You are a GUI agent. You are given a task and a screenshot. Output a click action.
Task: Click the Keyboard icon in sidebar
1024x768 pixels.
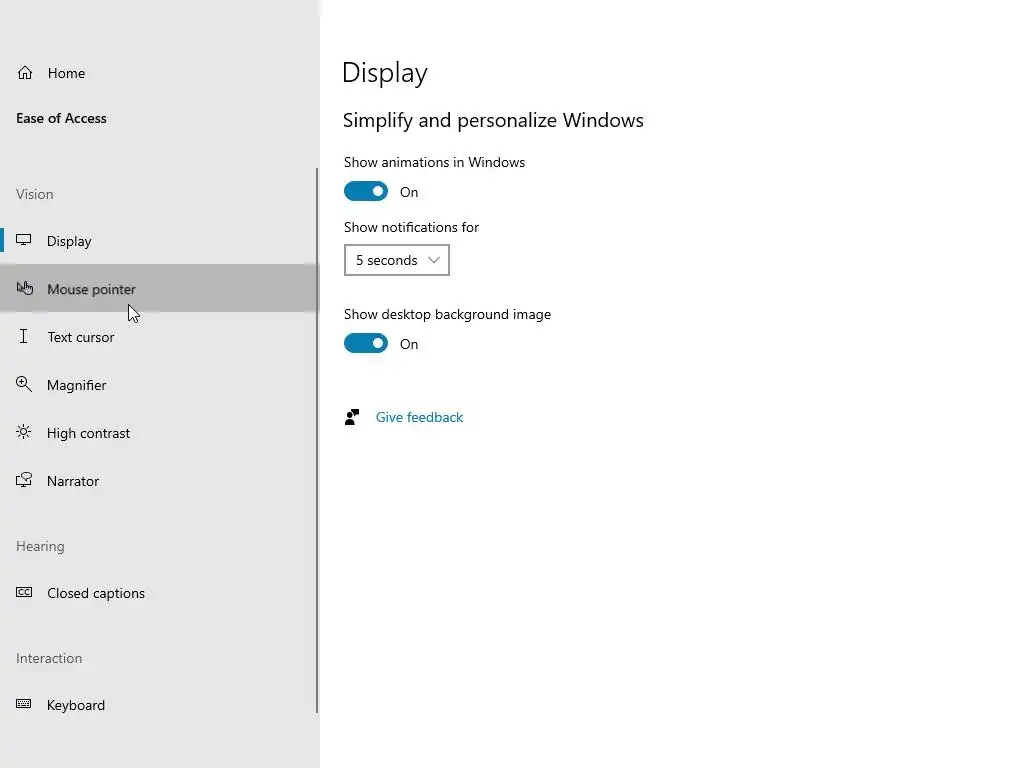24,704
